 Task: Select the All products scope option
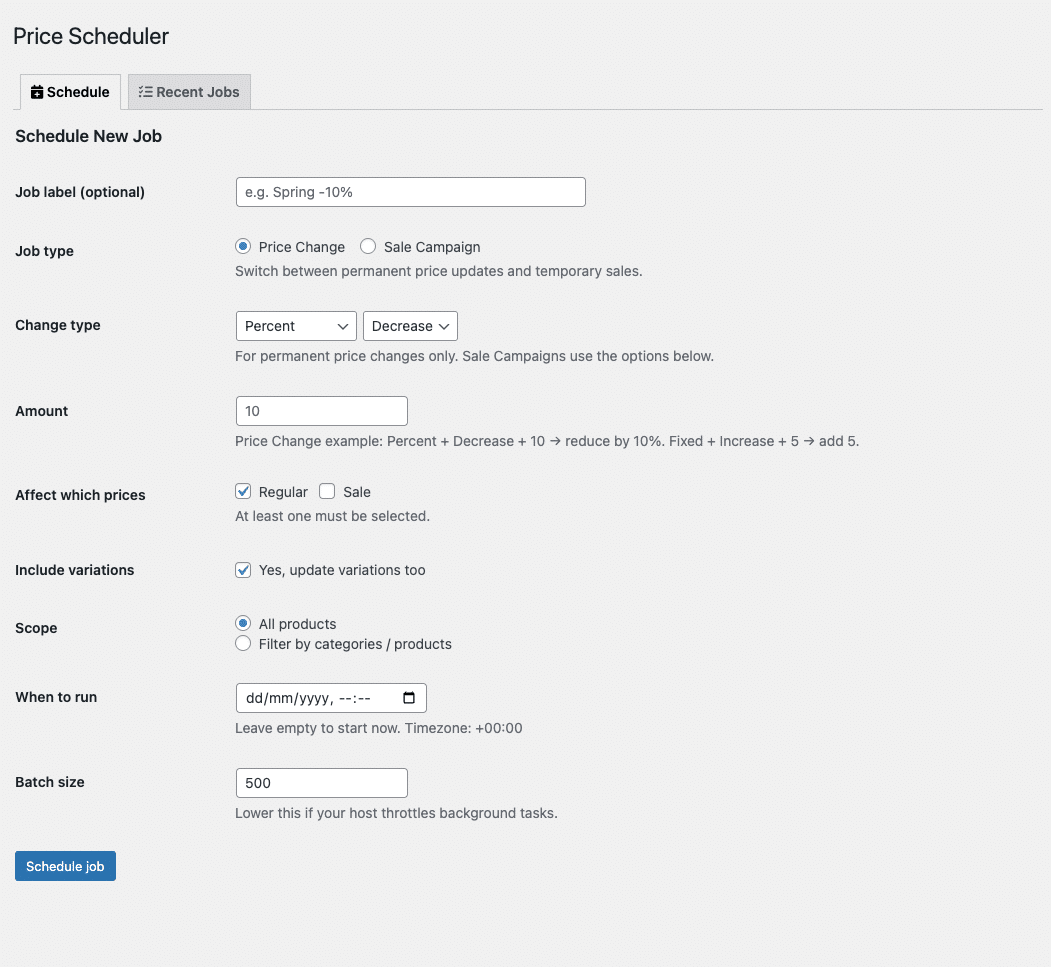(243, 624)
